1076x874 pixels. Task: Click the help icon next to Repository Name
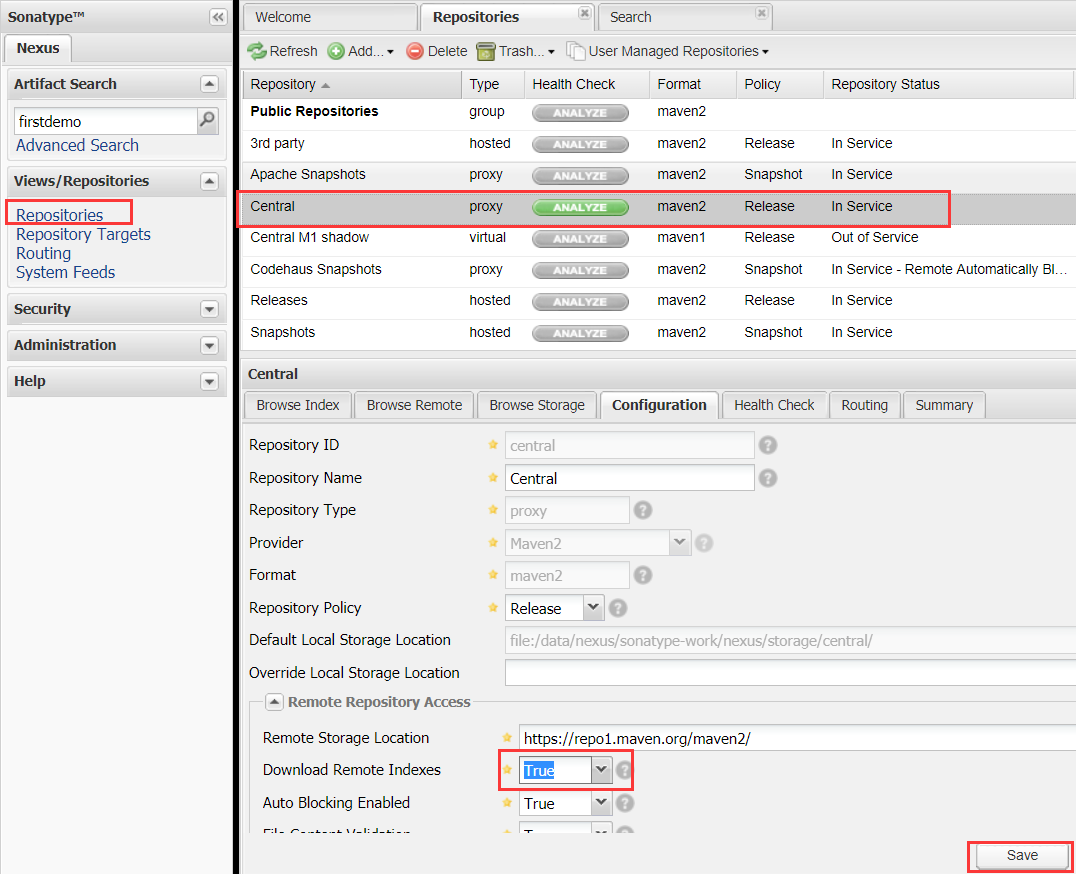[768, 478]
